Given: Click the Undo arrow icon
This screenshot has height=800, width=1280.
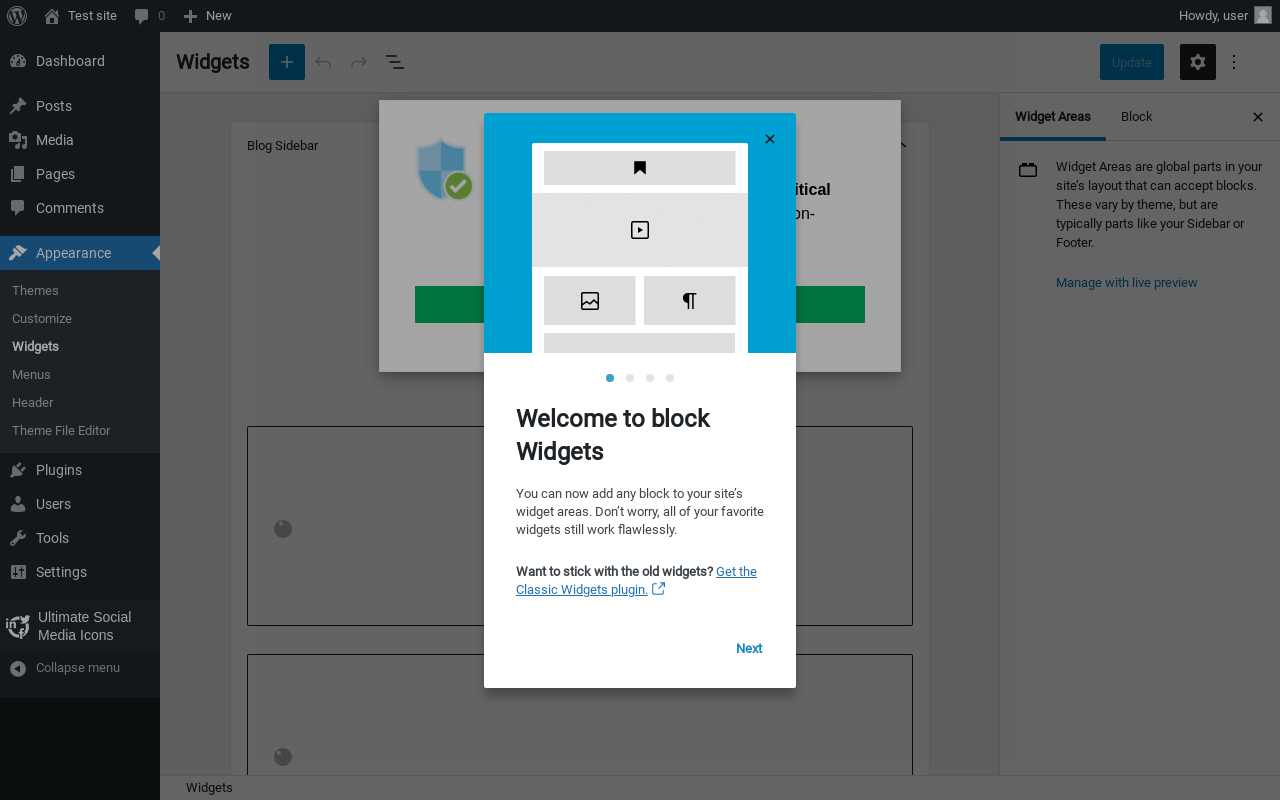Looking at the screenshot, I should (x=323, y=62).
